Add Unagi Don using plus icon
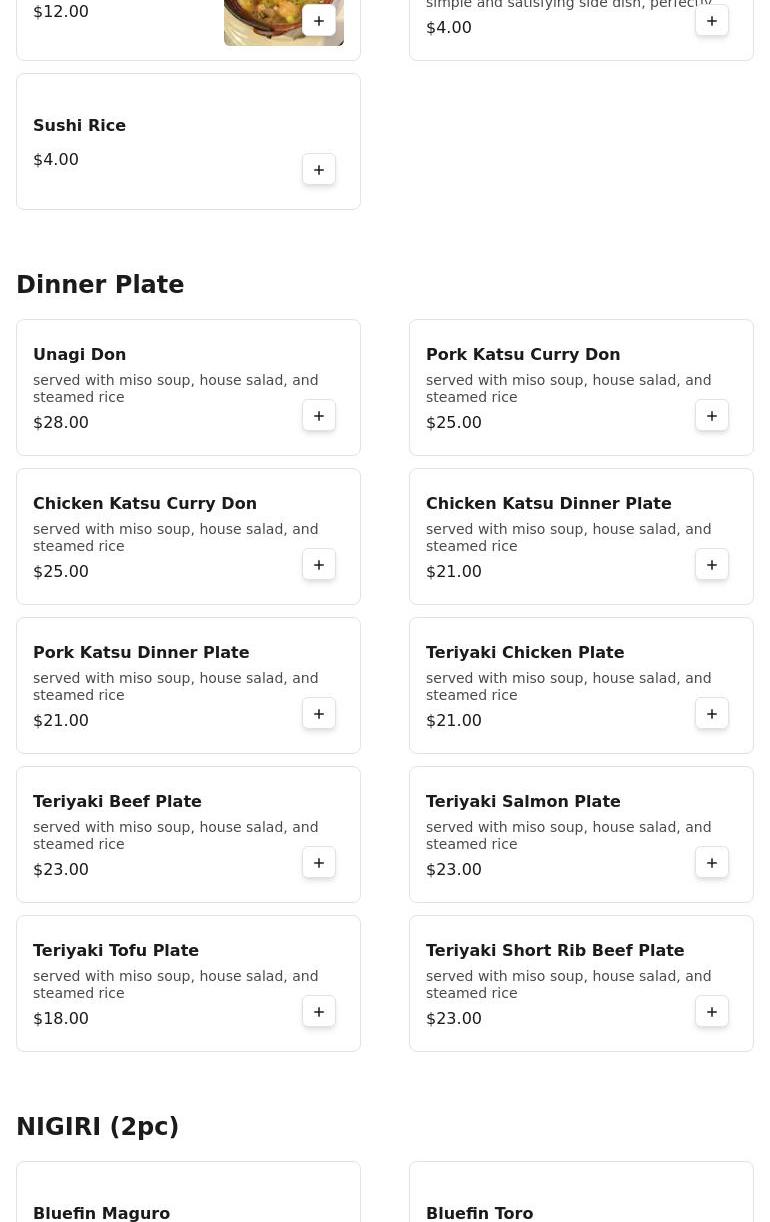Screen dimensions: 770x1222 tap(319, 416)
